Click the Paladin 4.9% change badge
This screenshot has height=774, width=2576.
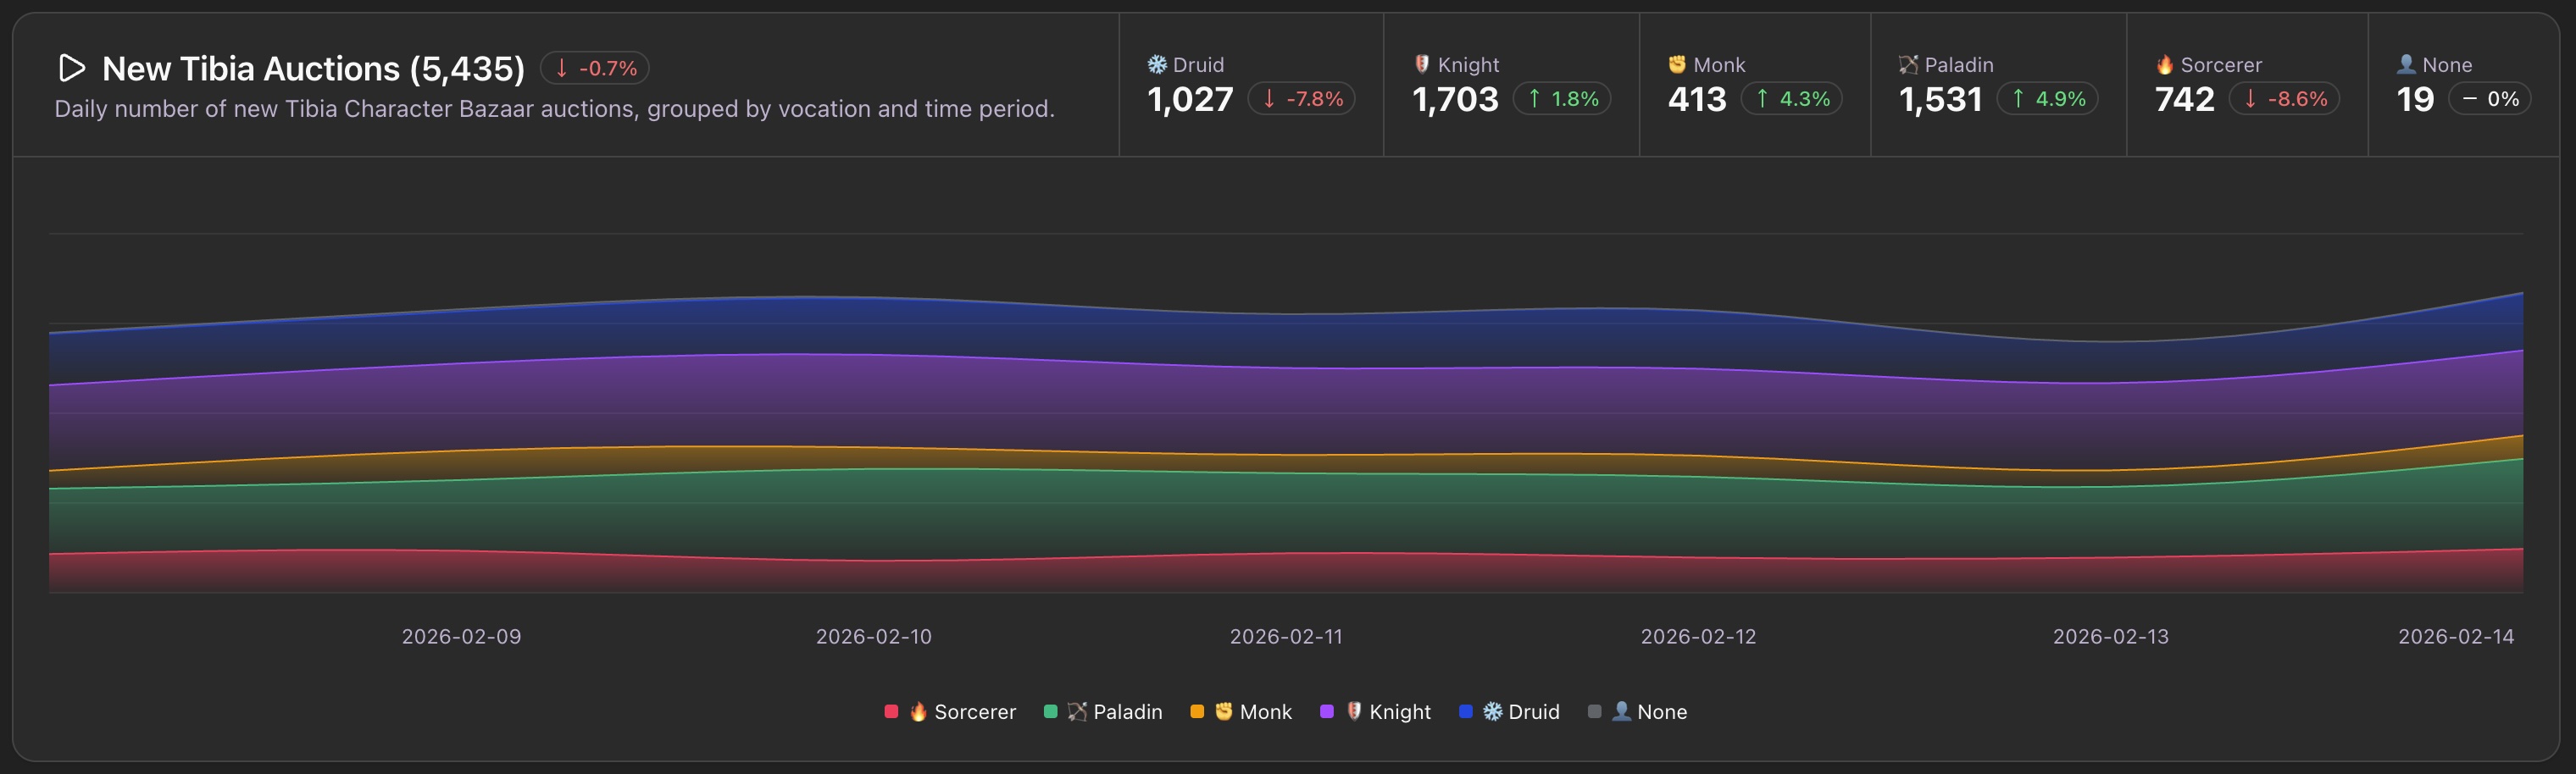2047,99
